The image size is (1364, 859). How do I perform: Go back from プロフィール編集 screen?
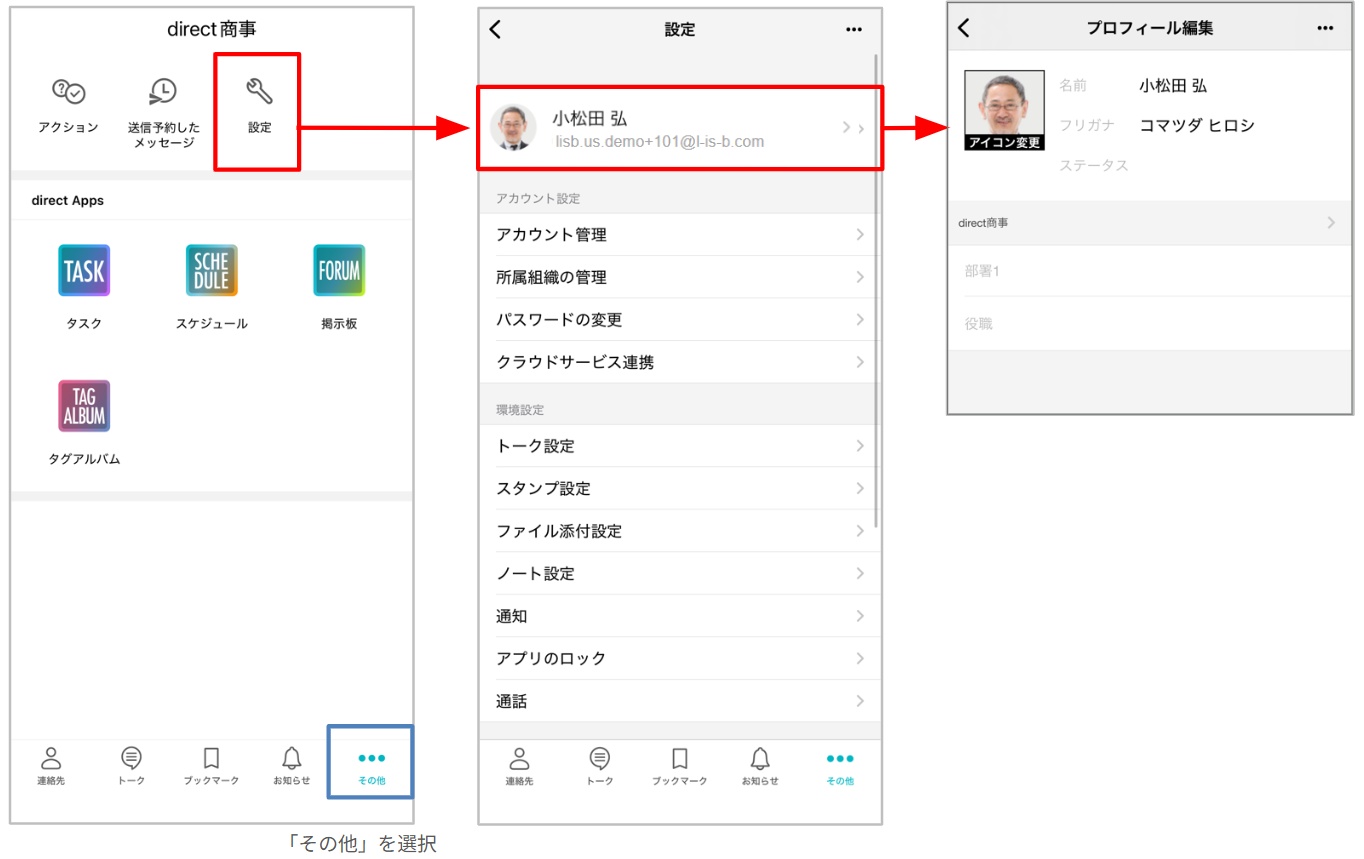tap(964, 28)
